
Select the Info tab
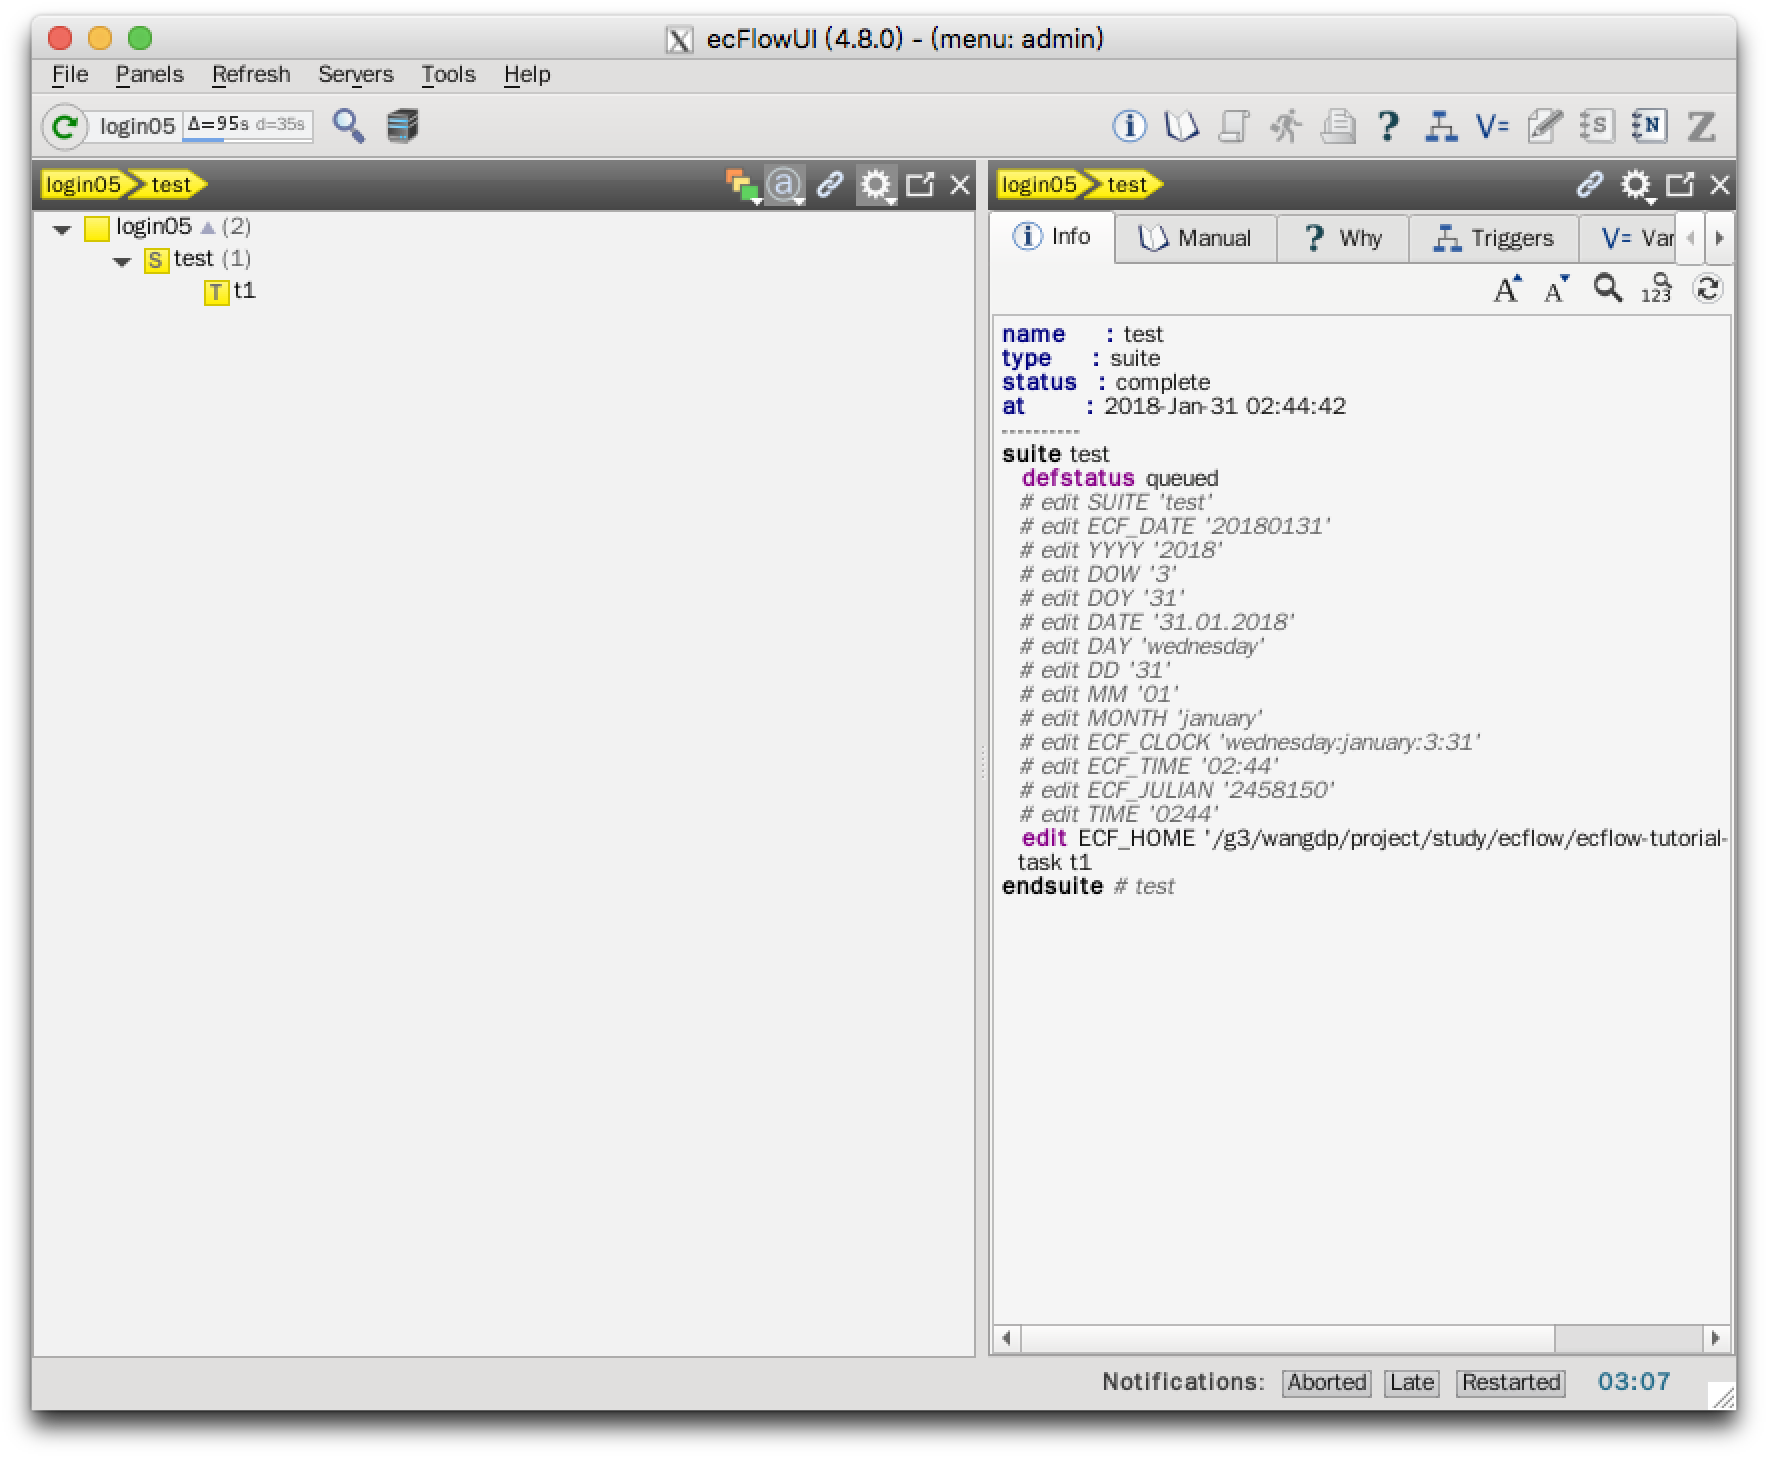coord(1052,237)
